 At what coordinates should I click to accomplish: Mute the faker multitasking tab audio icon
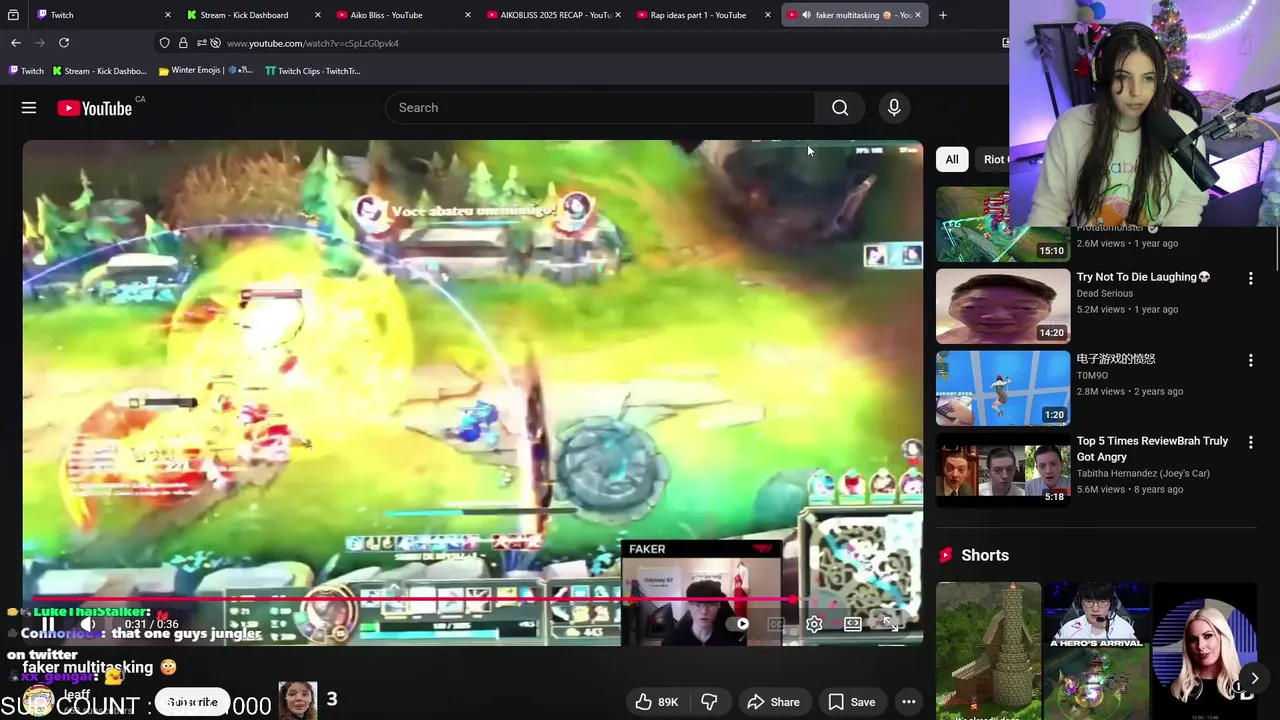click(x=806, y=15)
